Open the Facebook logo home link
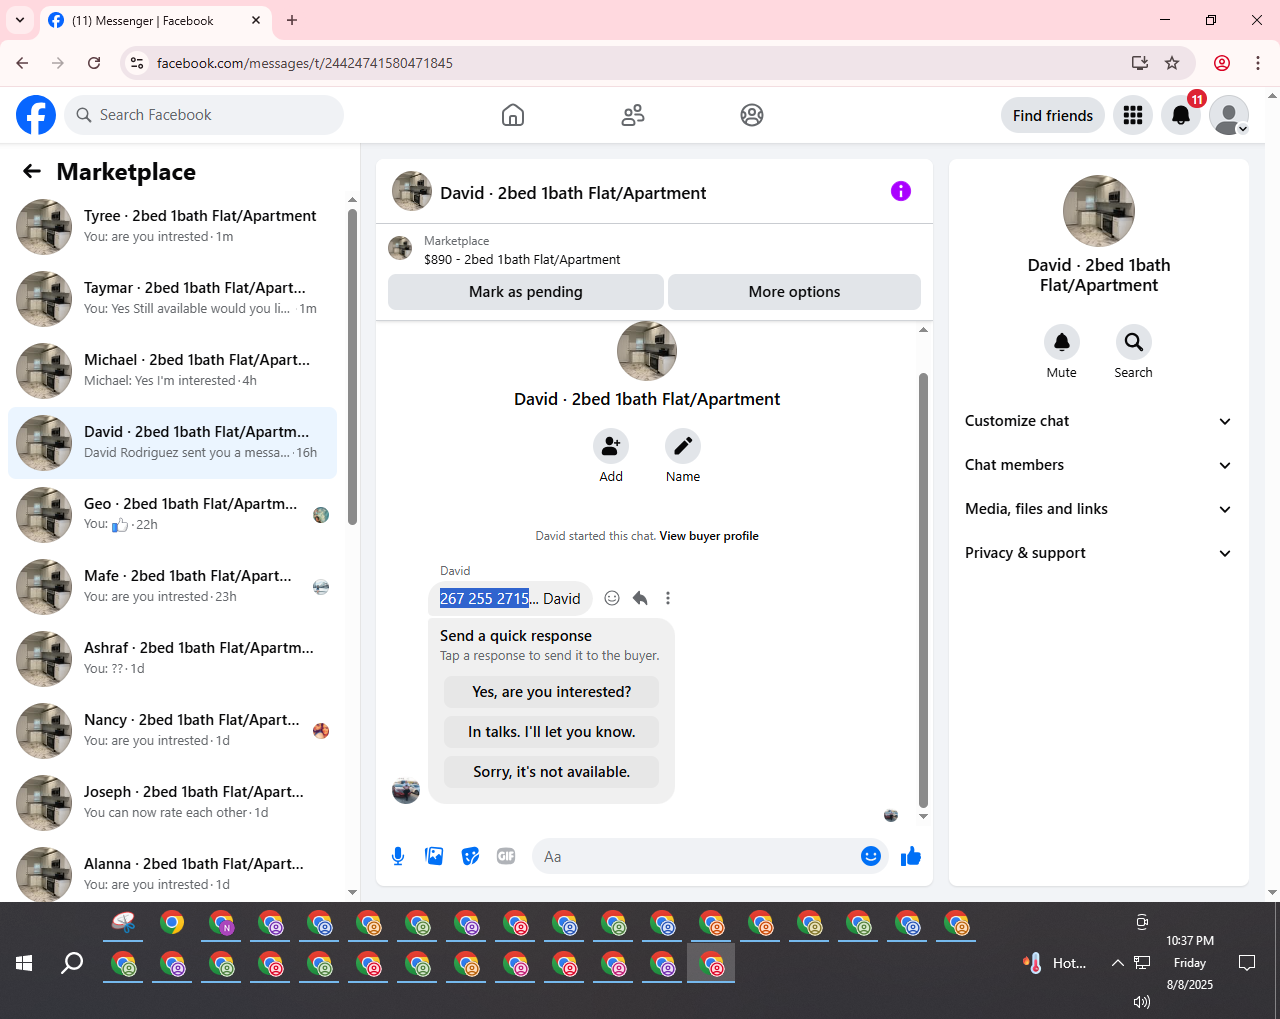Viewport: 1280px width, 1019px height. click(x=36, y=115)
